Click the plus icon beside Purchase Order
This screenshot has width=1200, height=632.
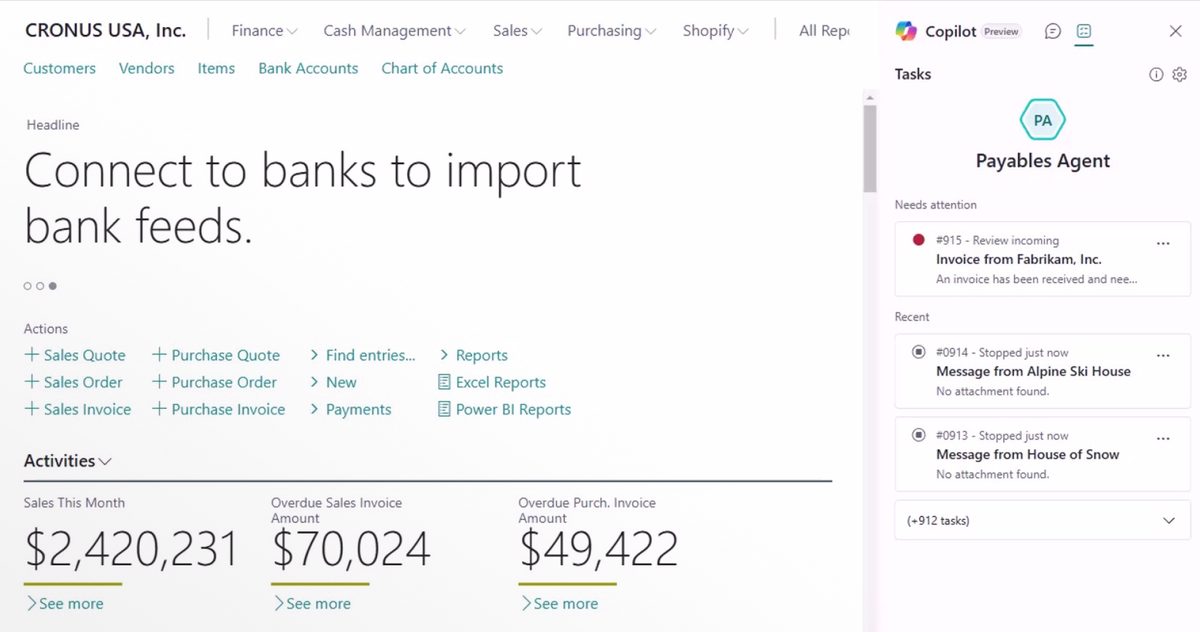[159, 382]
